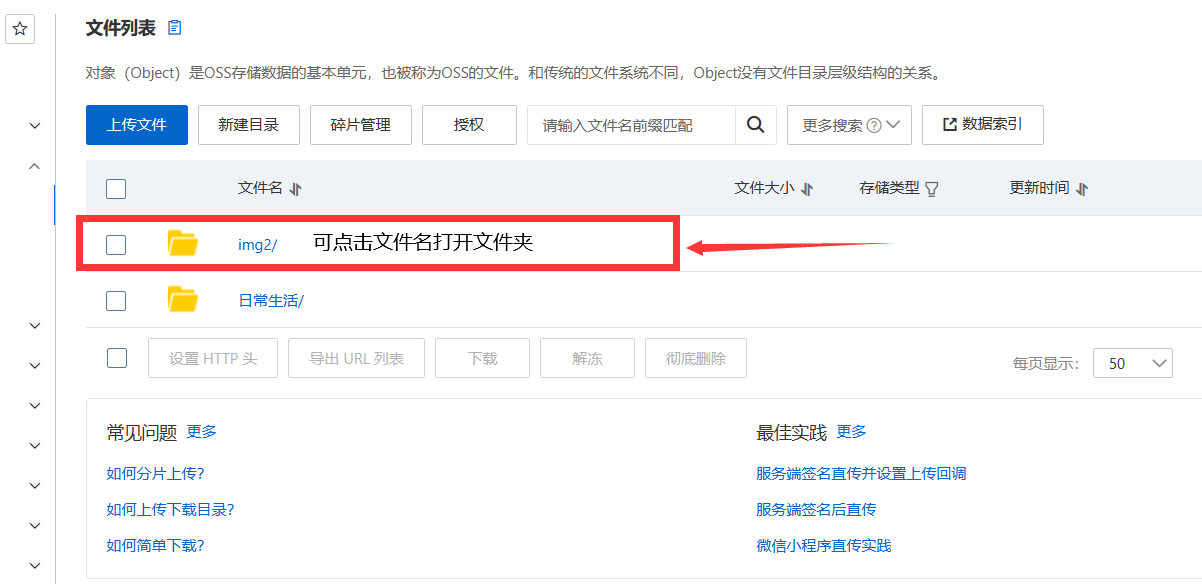The image size is (1202, 584).
Task: Click the 文件名 sort arrows icon
Action: pyautogui.click(x=295, y=189)
